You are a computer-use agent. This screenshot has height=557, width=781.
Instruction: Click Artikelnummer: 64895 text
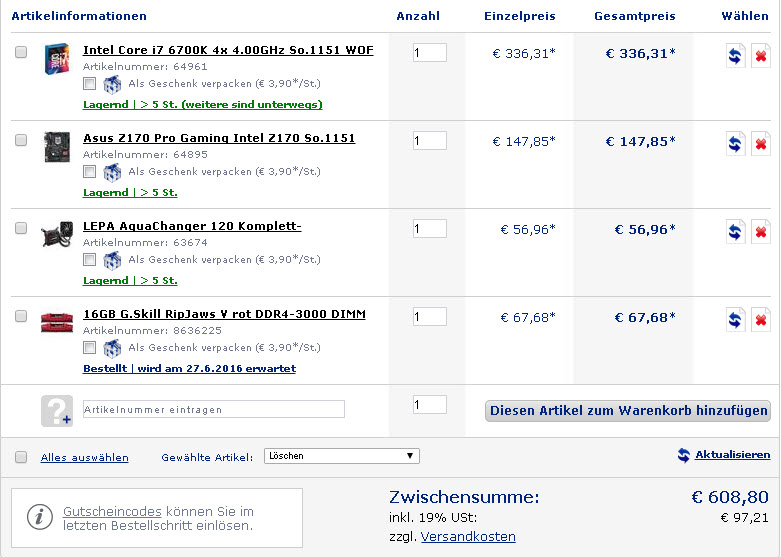click(x=145, y=155)
